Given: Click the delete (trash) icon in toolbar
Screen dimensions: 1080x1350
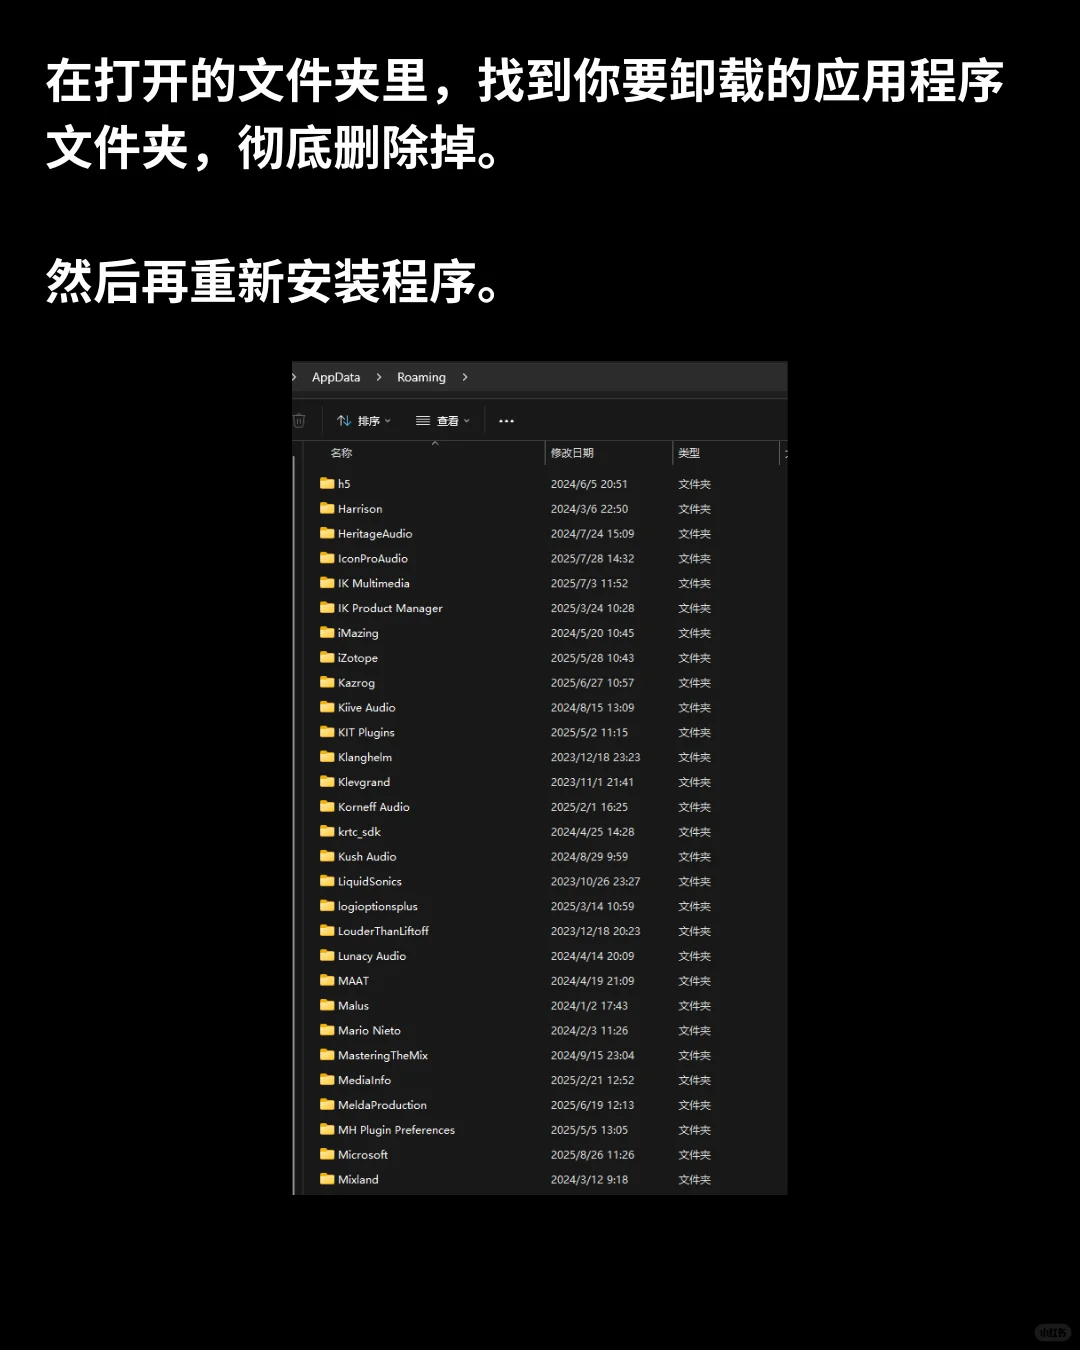Looking at the screenshot, I should tap(299, 420).
